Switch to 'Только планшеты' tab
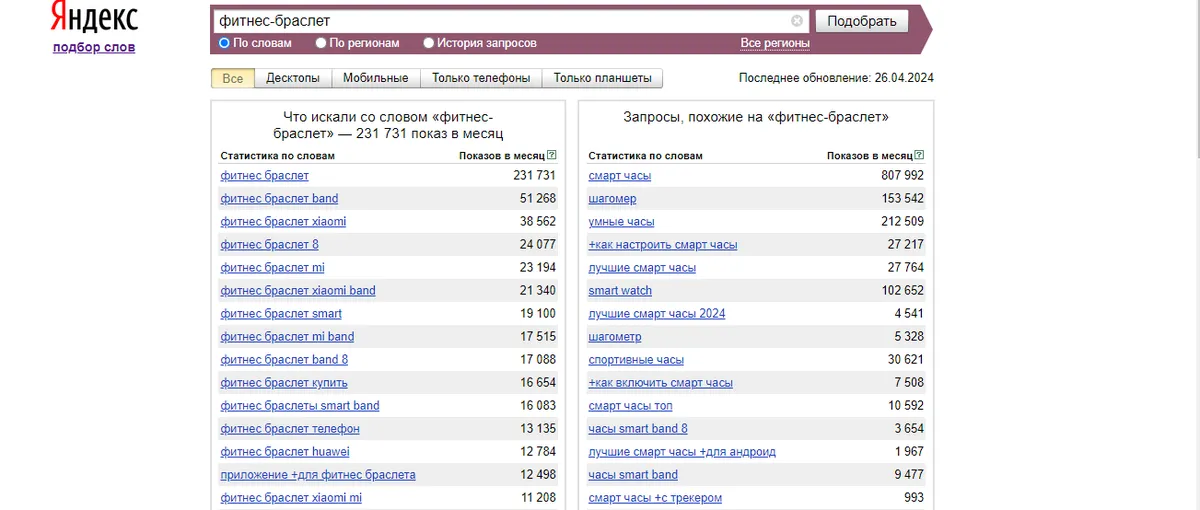Viewport: 1200px width, 510px height. 603,78
